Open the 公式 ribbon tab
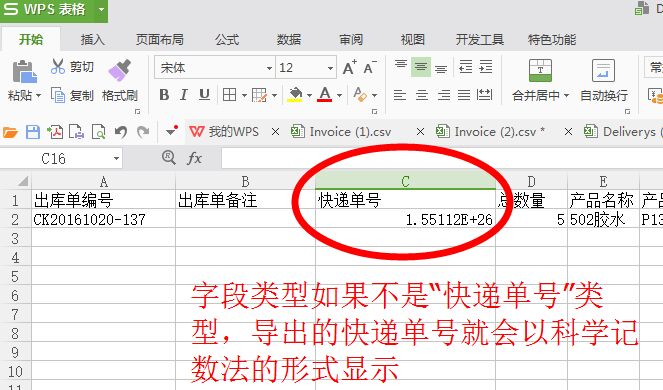Screen dimensions: 663x390 (x=227, y=40)
